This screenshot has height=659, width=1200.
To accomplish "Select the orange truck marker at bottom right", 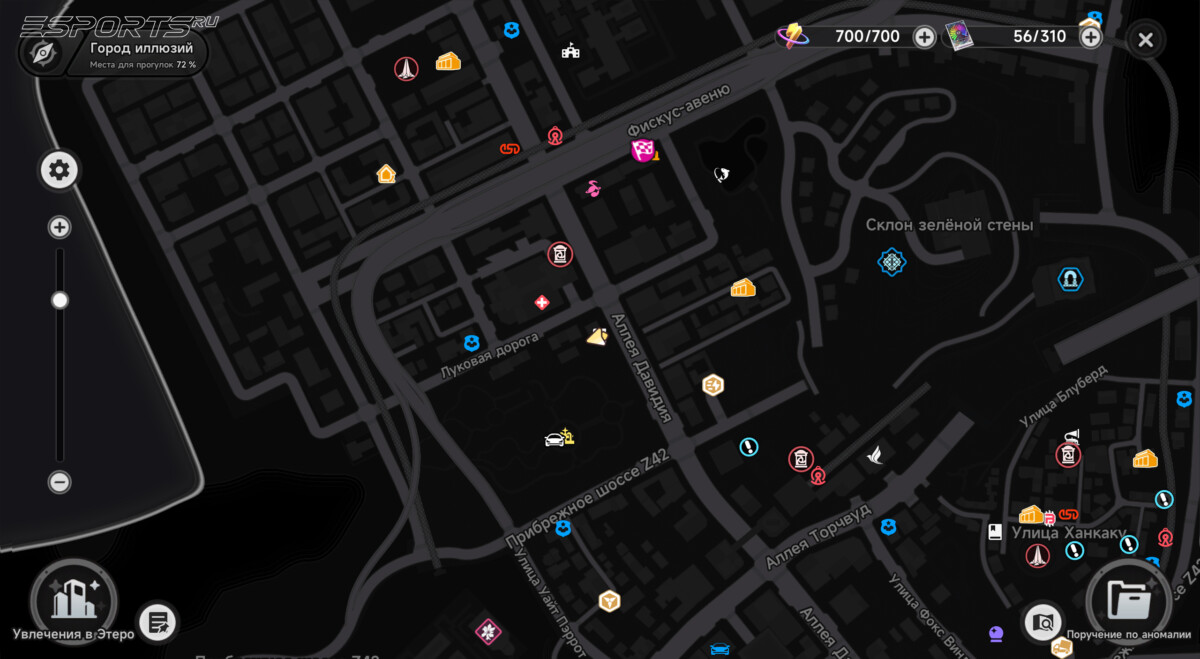I will tap(1062, 649).
